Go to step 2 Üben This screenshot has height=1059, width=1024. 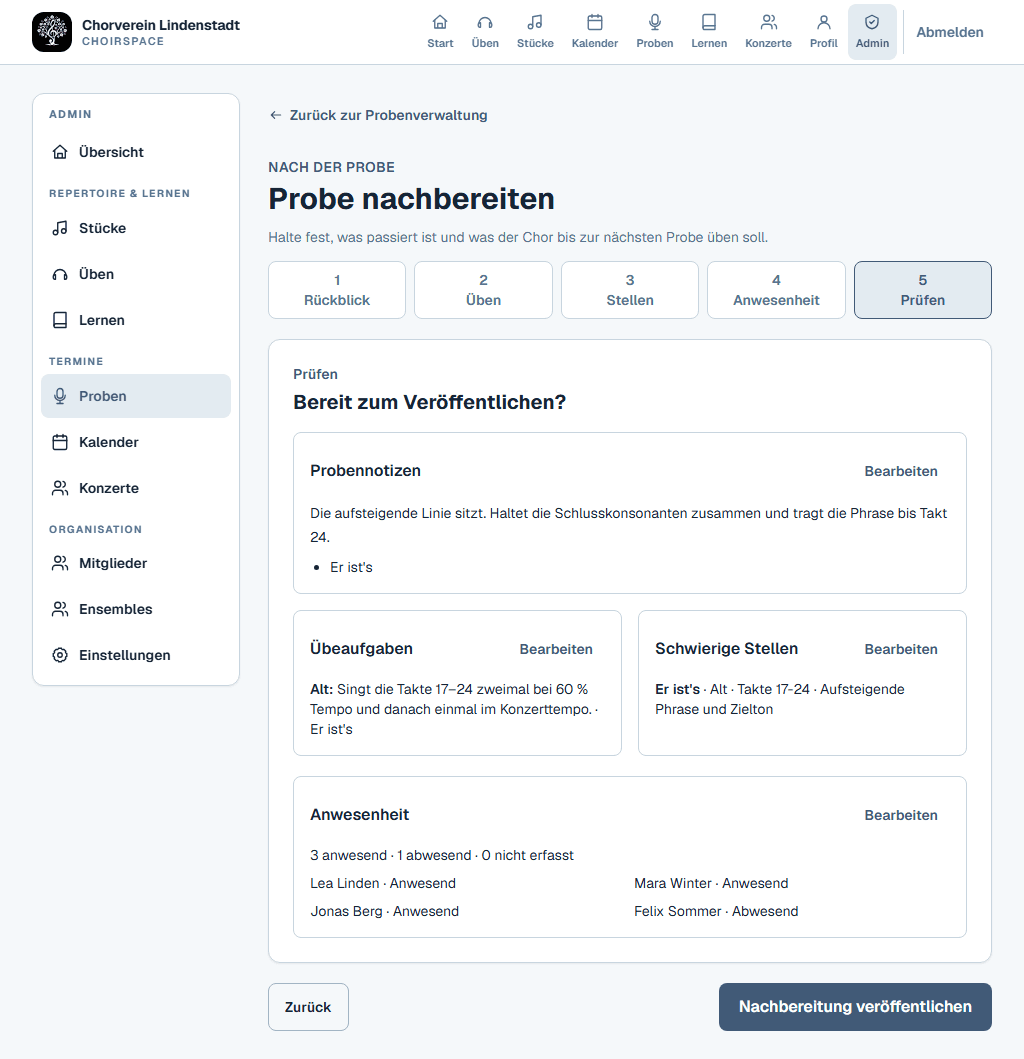tap(484, 290)
